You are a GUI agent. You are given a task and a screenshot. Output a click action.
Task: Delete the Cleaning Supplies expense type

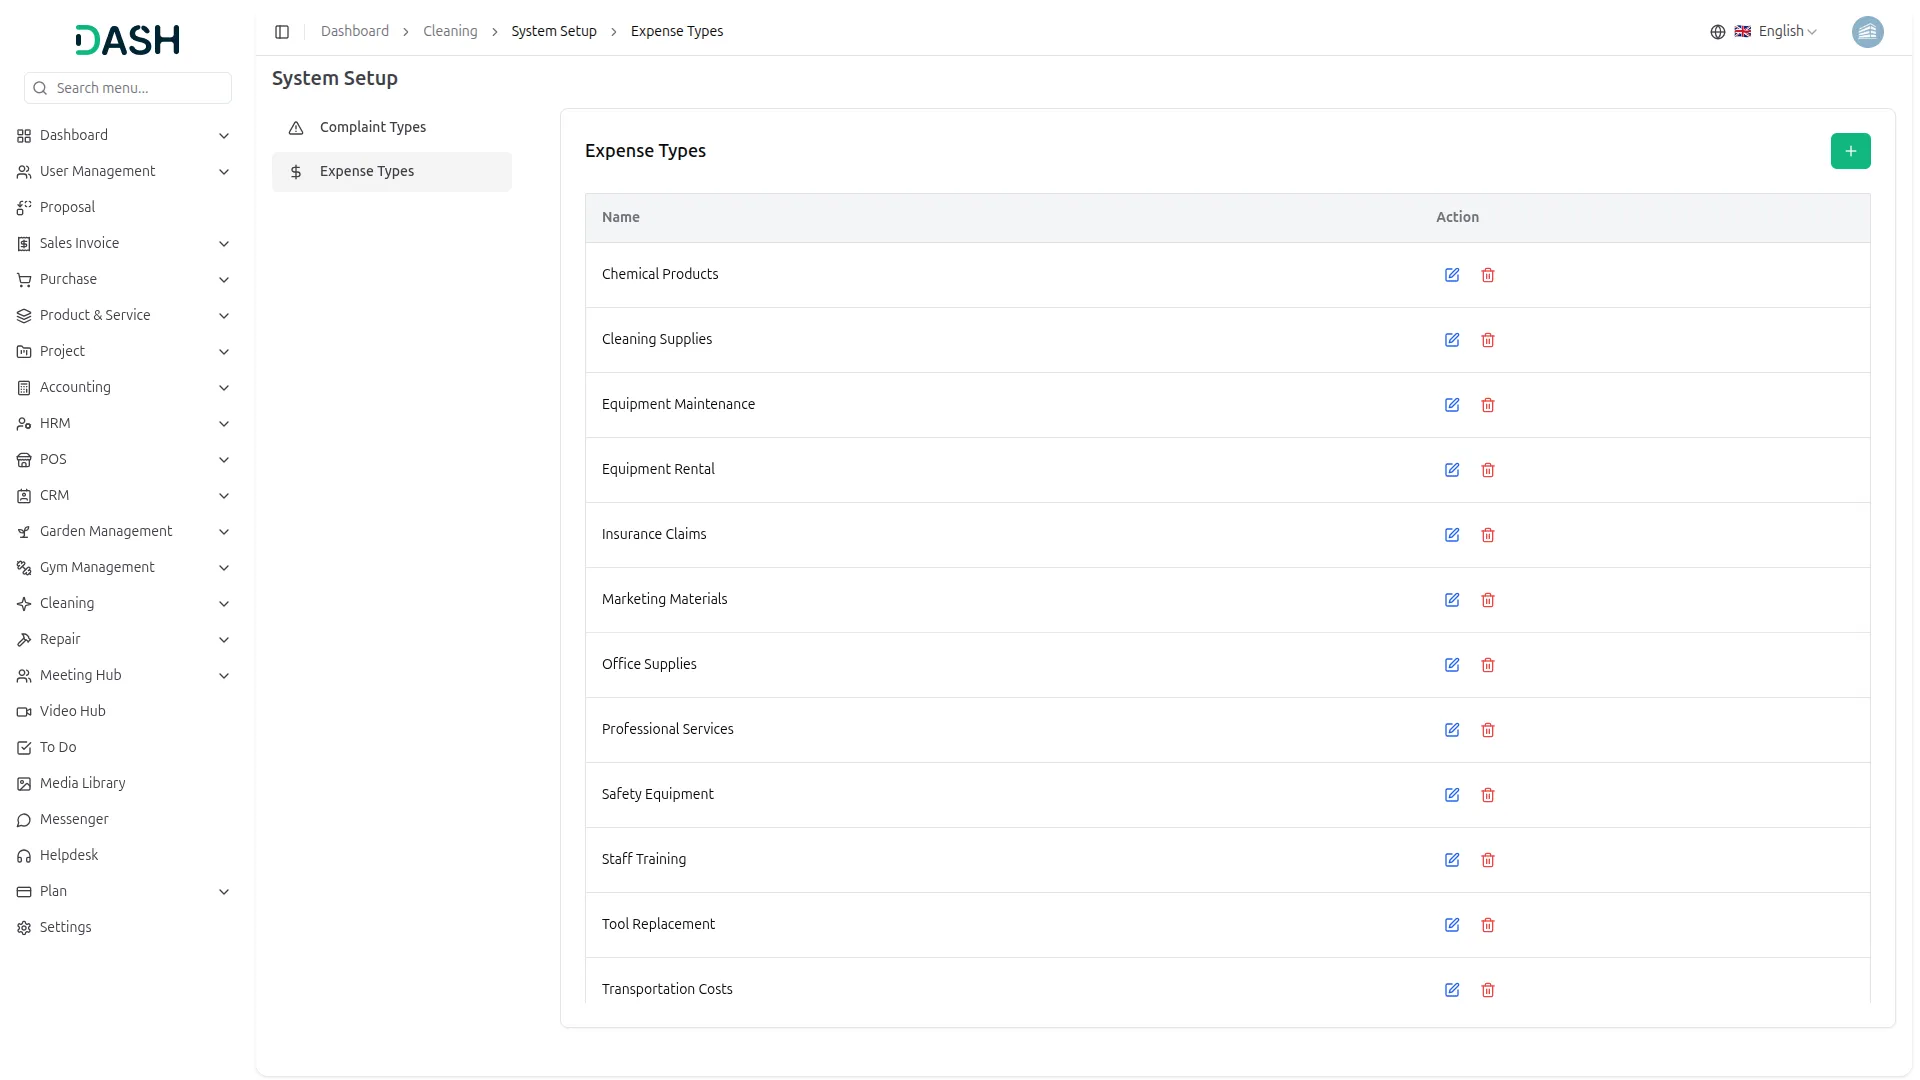pyautogui.click(x=1488, y=340)
